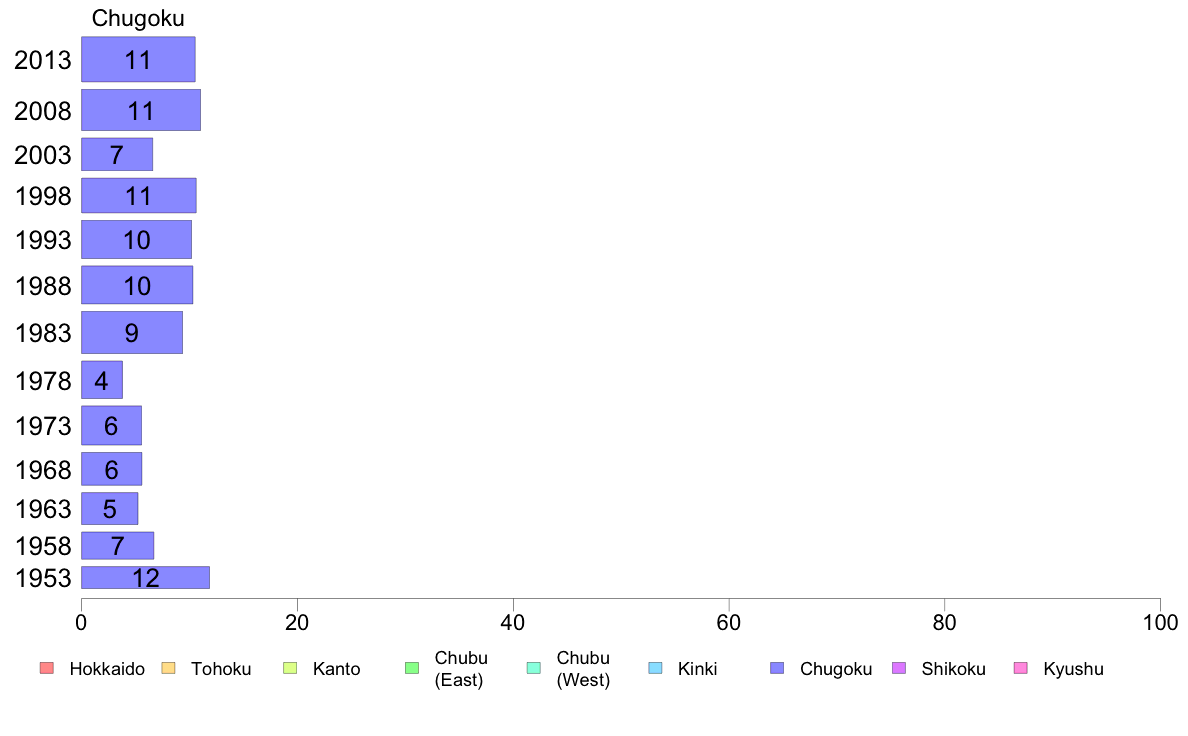Screen dimensions: 1188x736
Task: Click the Chugoku purple-blue legend swatch
Action: pyautogui.click(x=777, y=668)
